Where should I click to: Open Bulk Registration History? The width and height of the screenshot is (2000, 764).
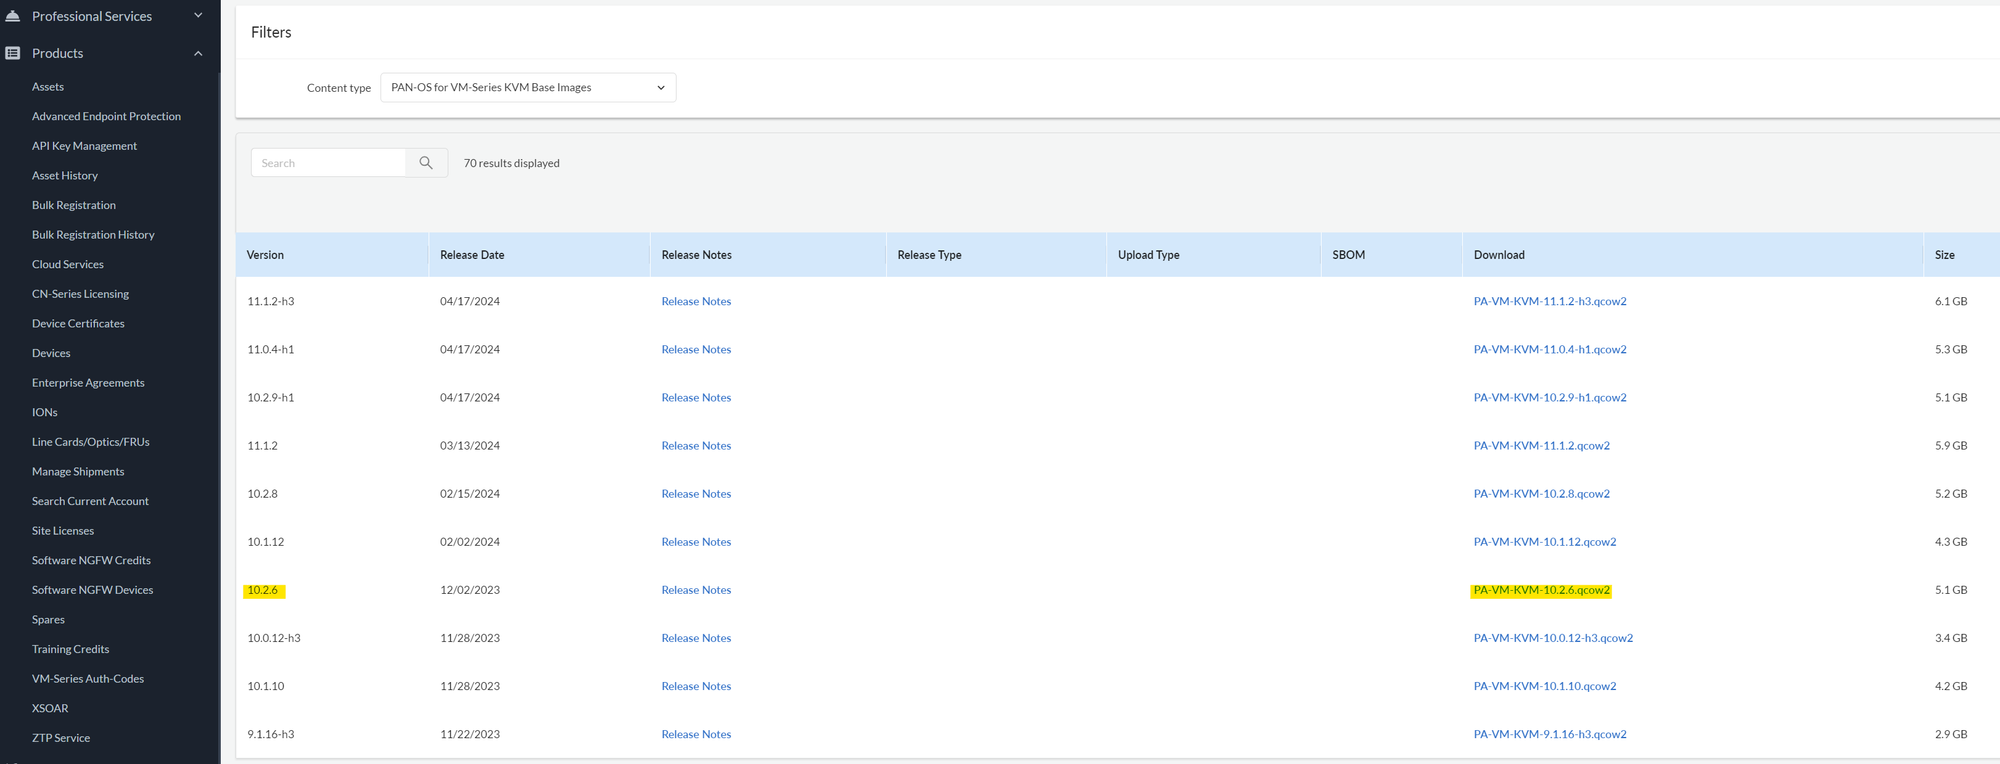(x=93, y=235)
